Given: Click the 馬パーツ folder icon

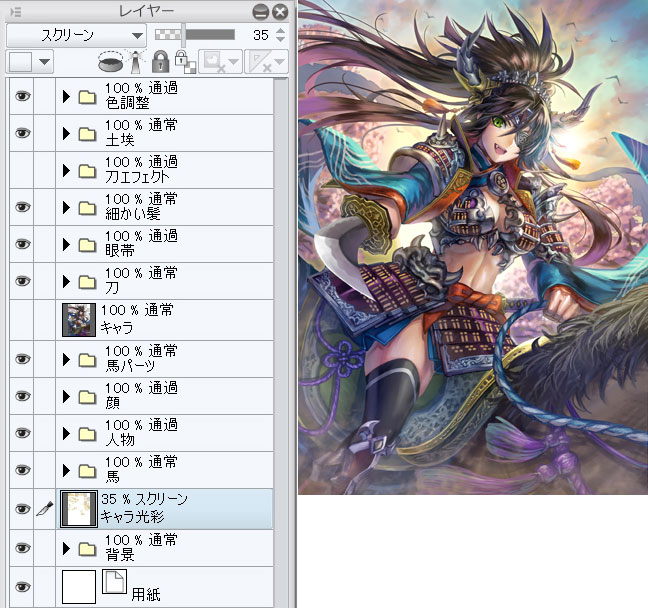Looking at the screenshot, I should pos(87,360).
